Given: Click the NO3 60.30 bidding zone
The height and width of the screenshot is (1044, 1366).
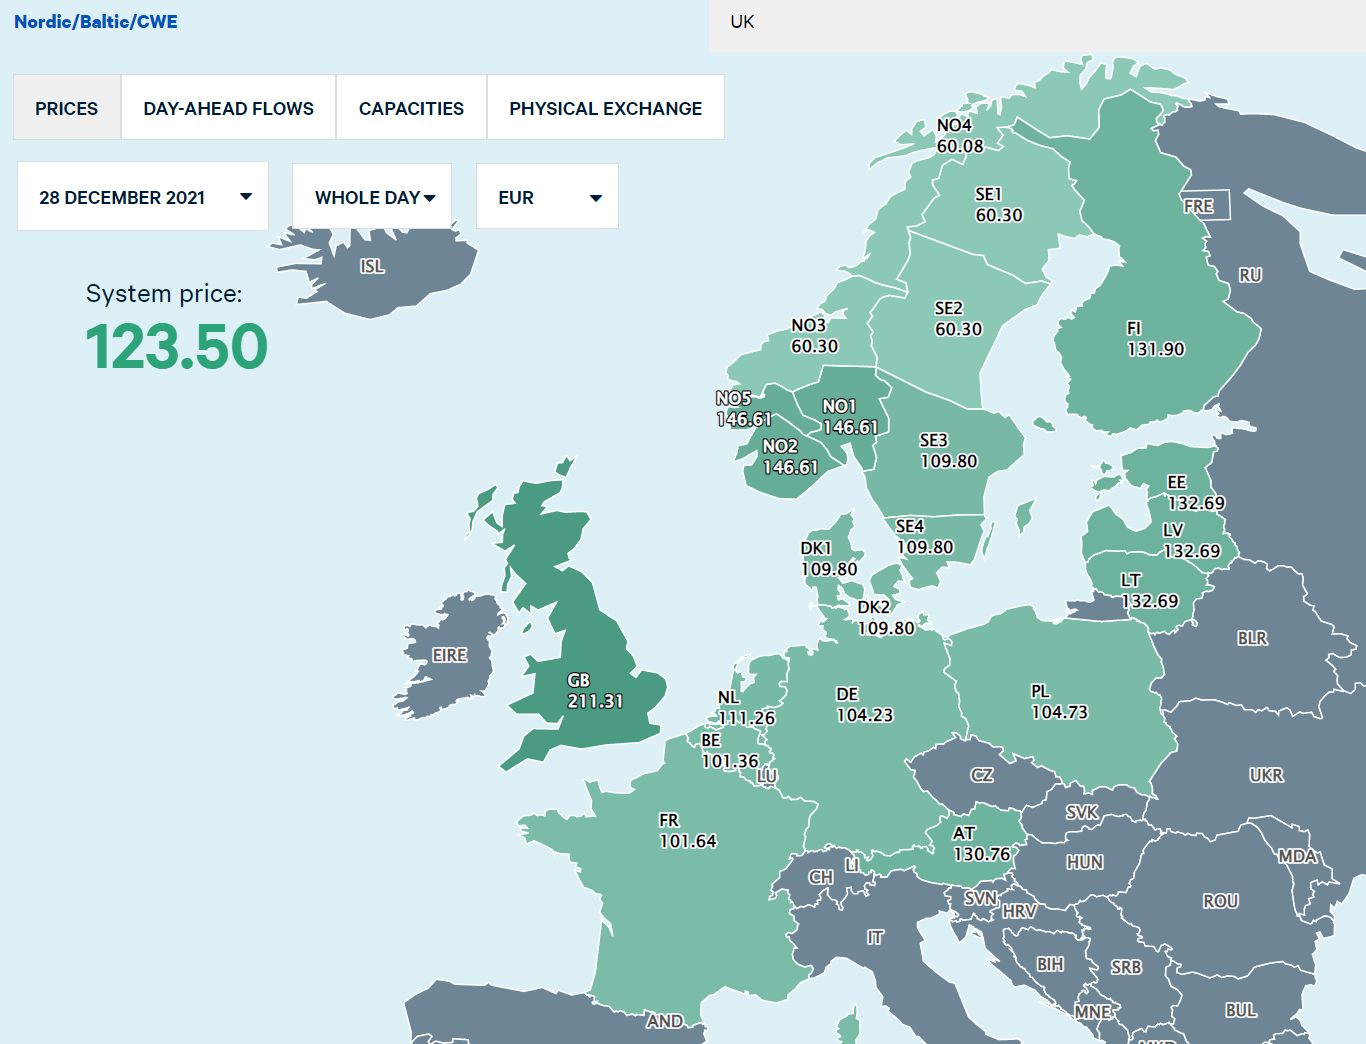Looking at the screenshot, I should [814, 336].
